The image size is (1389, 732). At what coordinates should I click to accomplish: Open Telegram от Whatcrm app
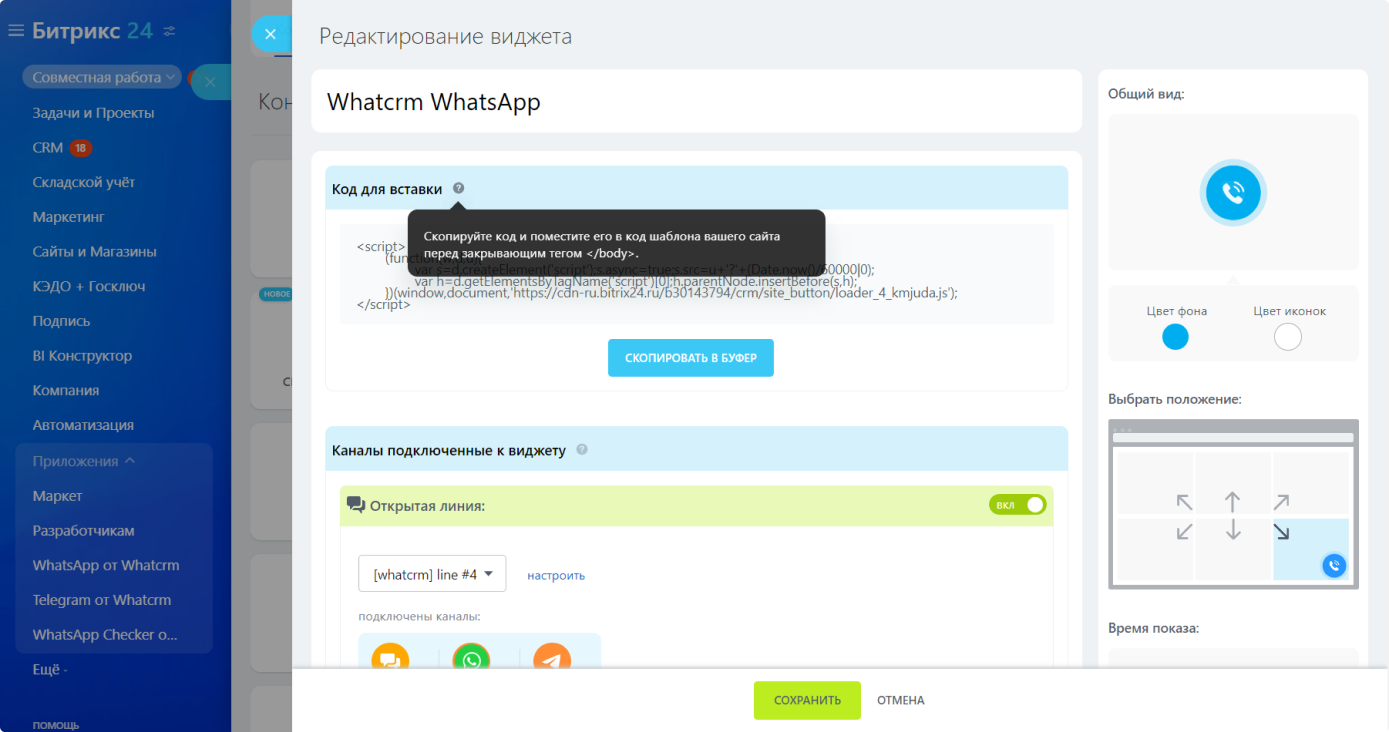point(101,600)
